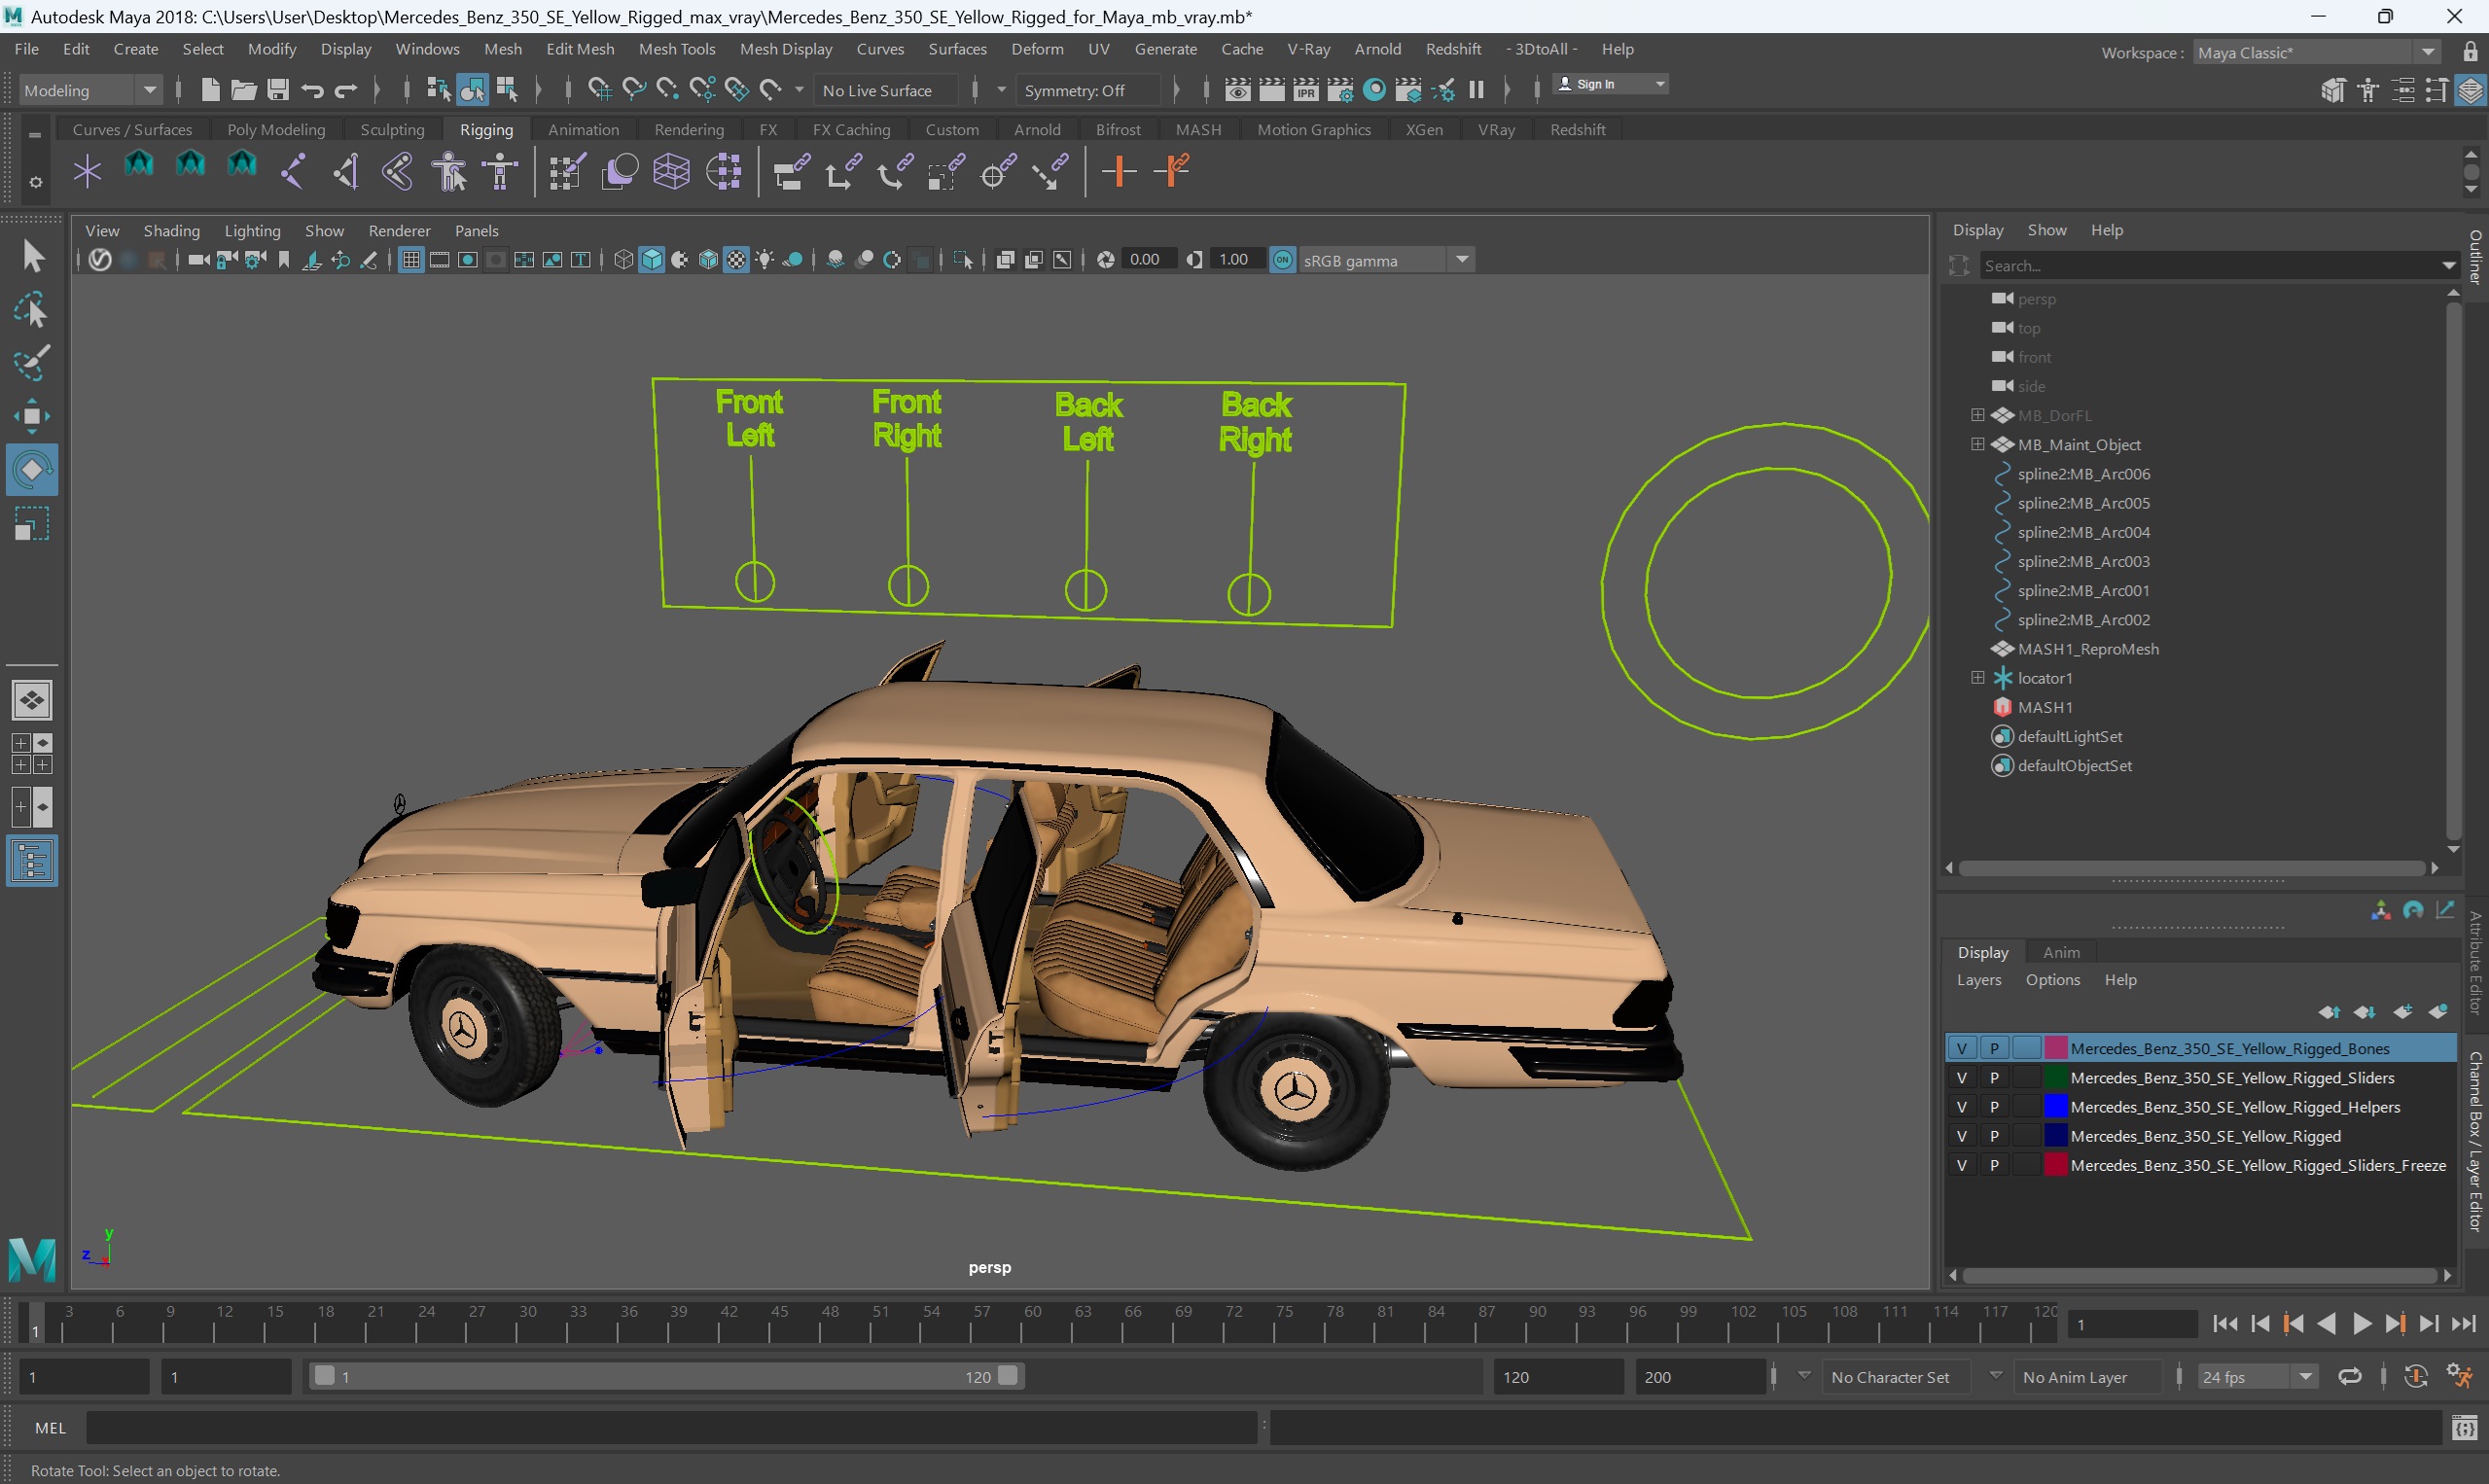The image size is (2489, 1484).
Task: Toggle the viewport grid display
Action: [x=411, y=260]
